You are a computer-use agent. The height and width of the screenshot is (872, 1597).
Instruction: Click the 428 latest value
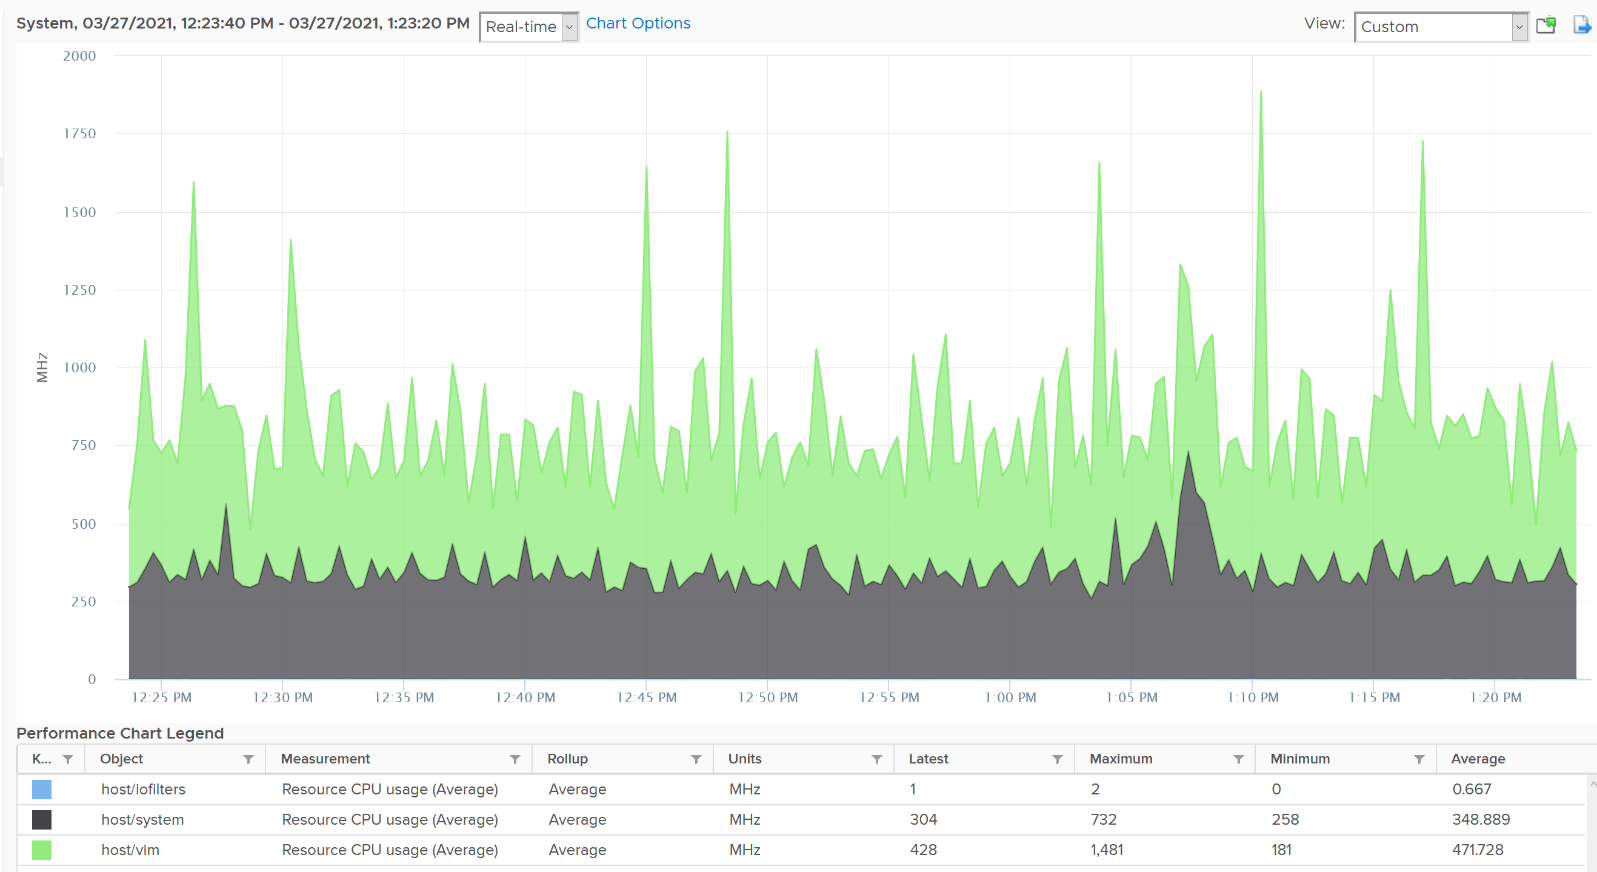(x=923, y=850)
